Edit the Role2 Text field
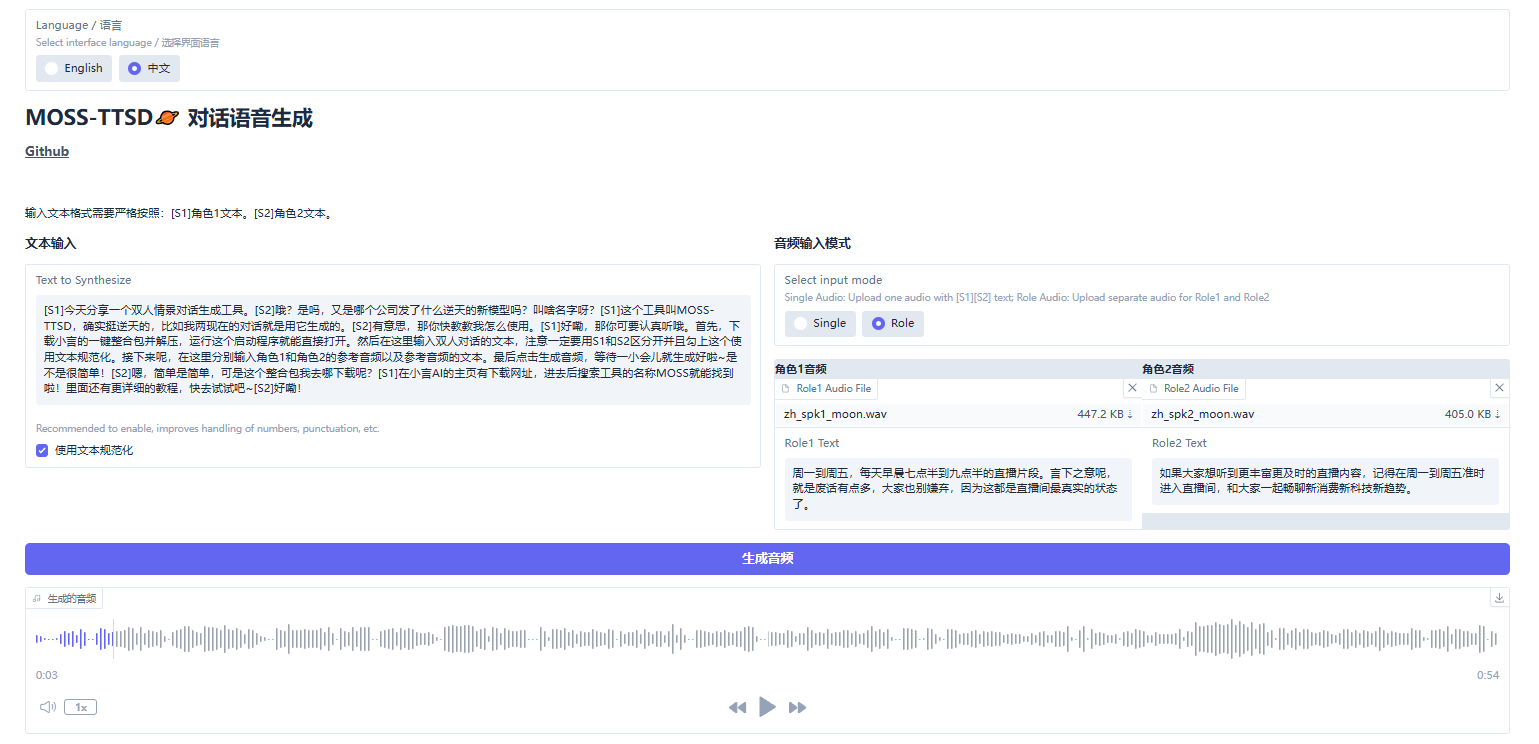This screenshot has width=1539, height=744. (1325, 481)
